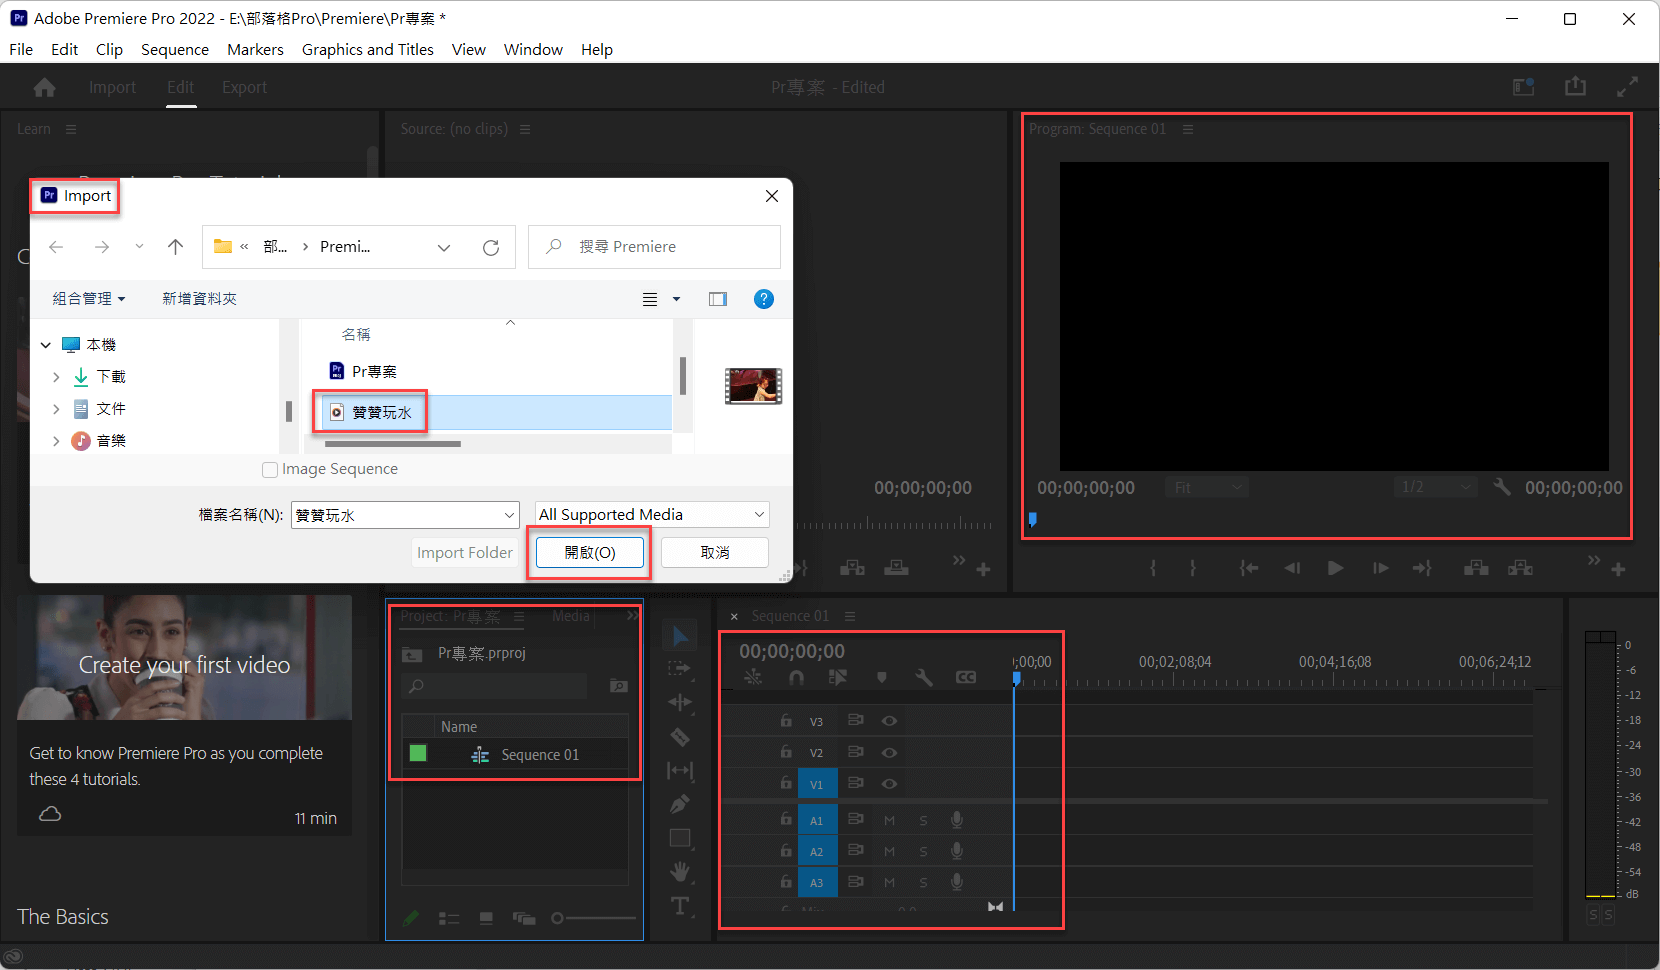
Task: Expand the 下載 tree node
Action: click(x=56, y=377)
